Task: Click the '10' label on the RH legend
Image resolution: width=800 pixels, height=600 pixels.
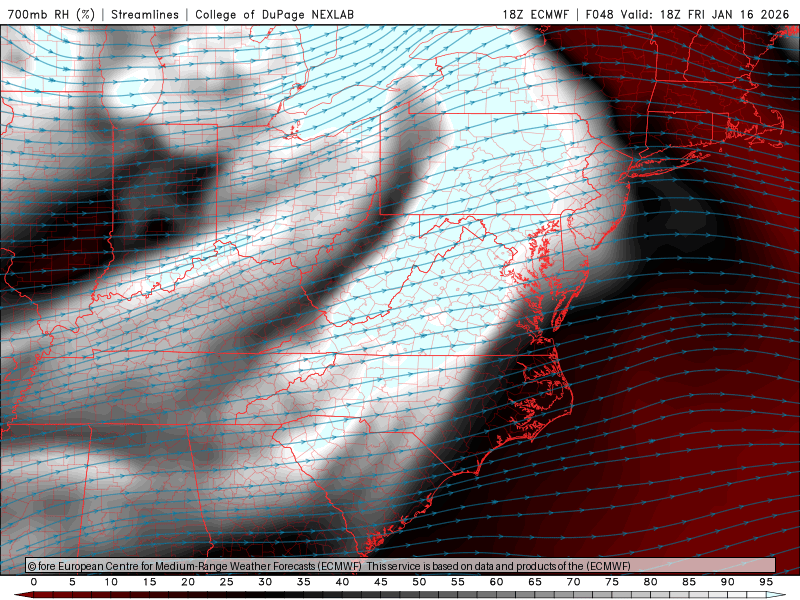Action: [x=111, y=582]
